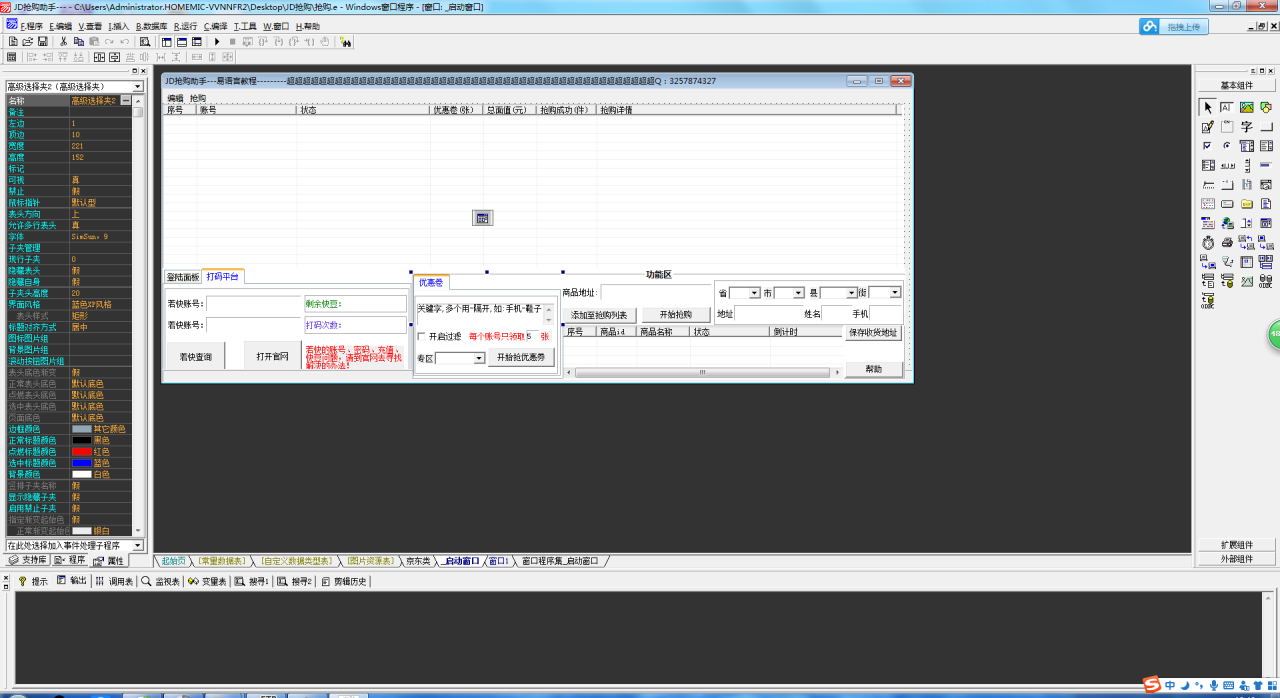Image resolution: width=1280 pixels, height=698 pixels.
Task: Click the 商品地址 input field
Action: [x=655, y=293]
